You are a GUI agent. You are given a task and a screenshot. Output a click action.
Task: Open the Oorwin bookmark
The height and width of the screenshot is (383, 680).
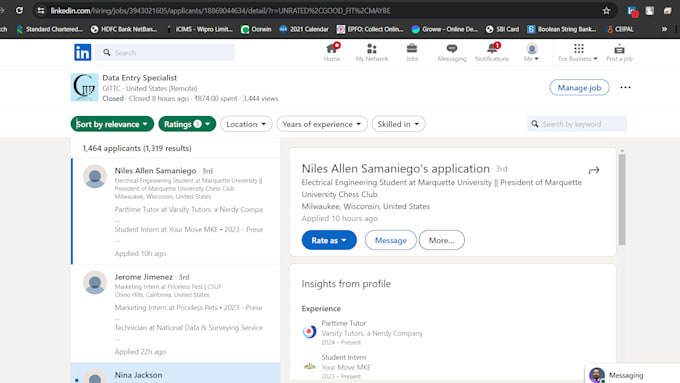coord(256,29)
